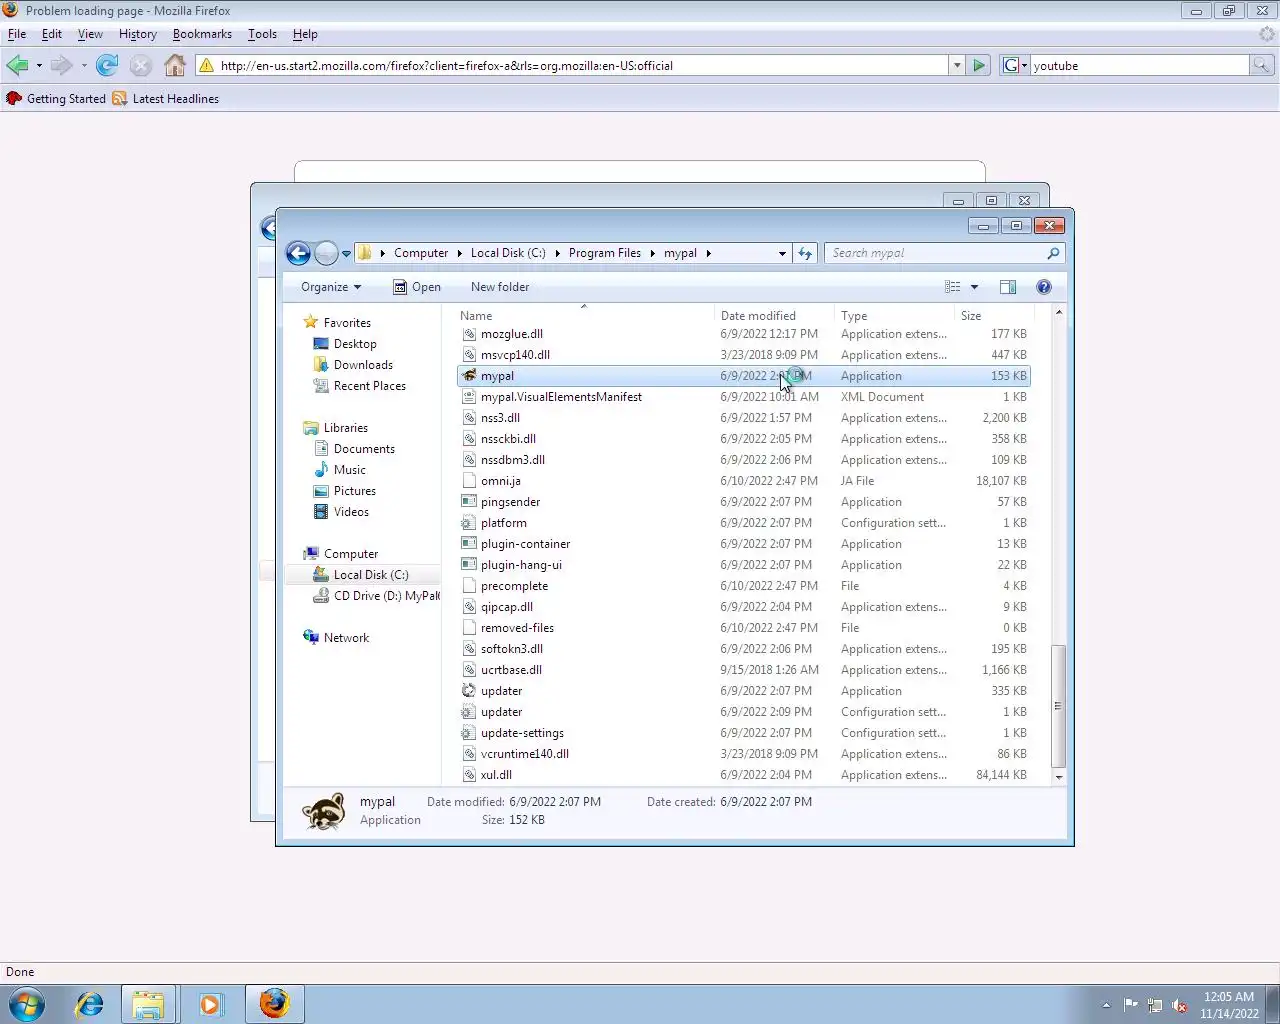Click Explorer refresh button next to address bar
Screen dimensions: 1280x1024
tap(805, 253)
